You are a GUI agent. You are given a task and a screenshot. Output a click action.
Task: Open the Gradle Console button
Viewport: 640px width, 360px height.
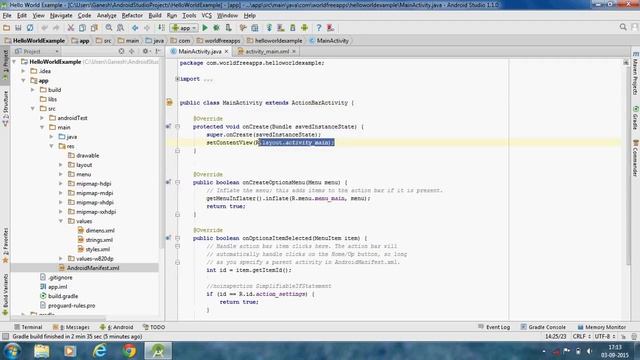[543, 327]
